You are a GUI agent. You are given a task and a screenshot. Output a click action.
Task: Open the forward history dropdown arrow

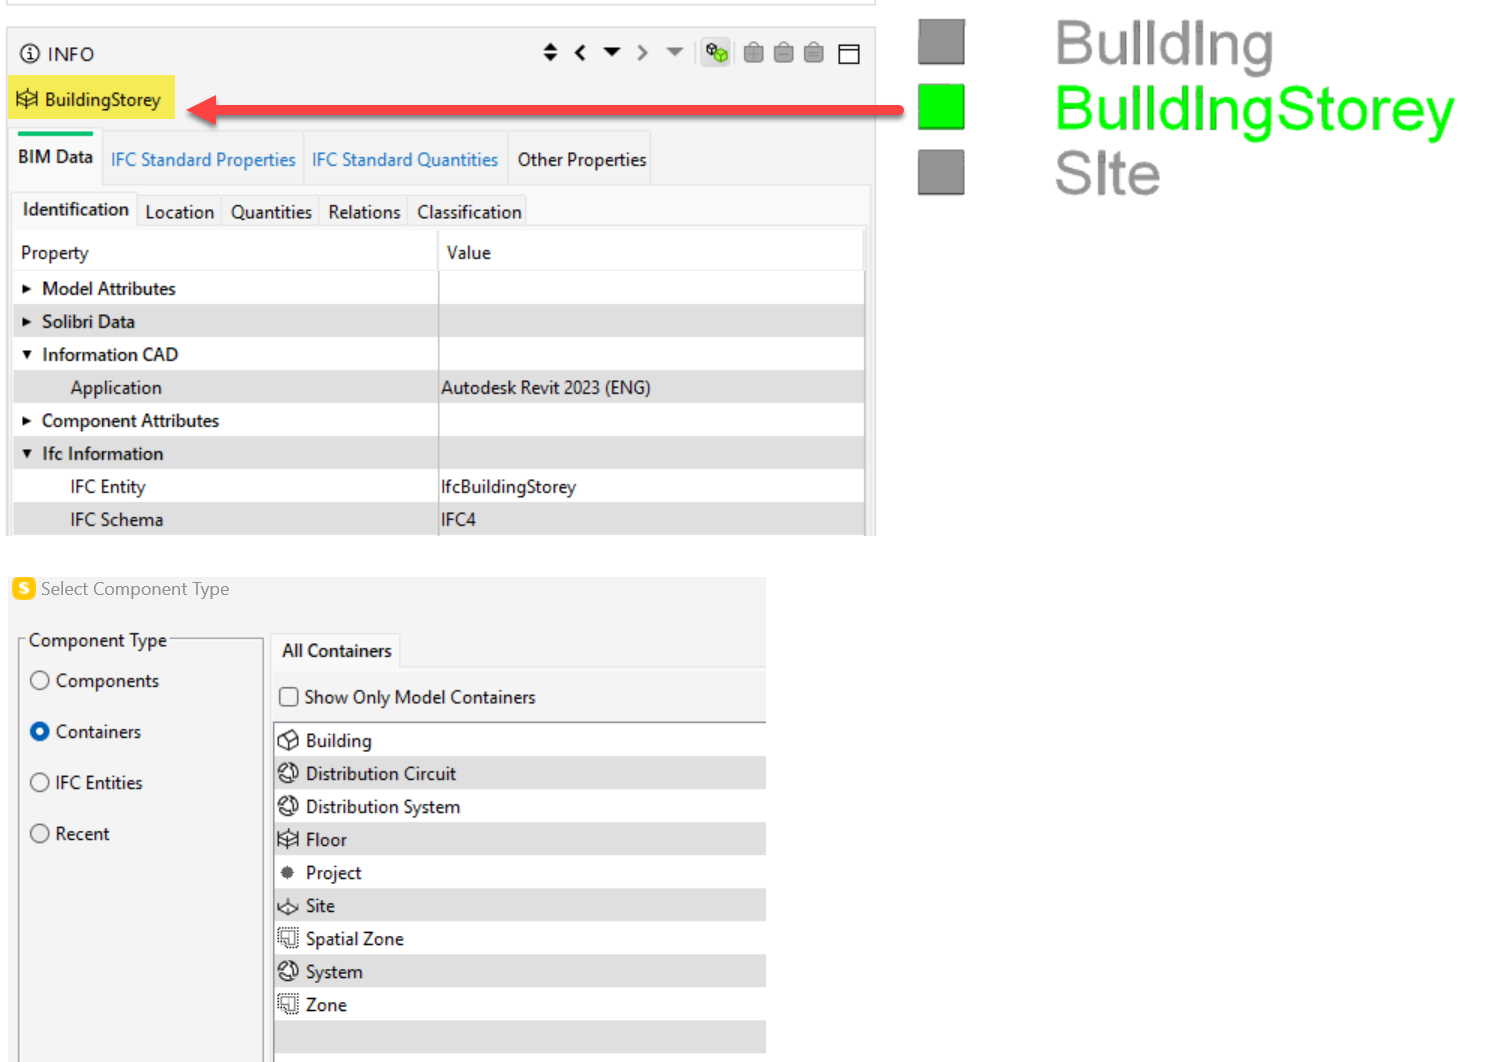(675, 53)
